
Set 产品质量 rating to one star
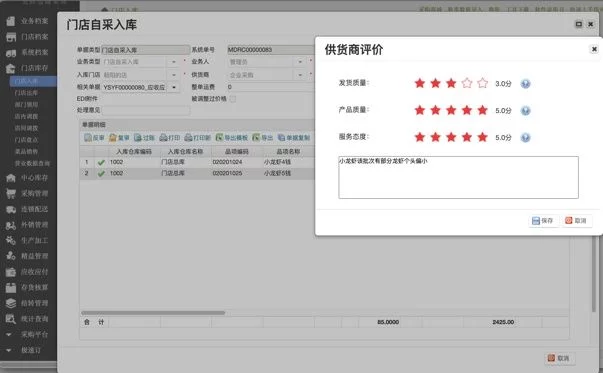(420, 110)
